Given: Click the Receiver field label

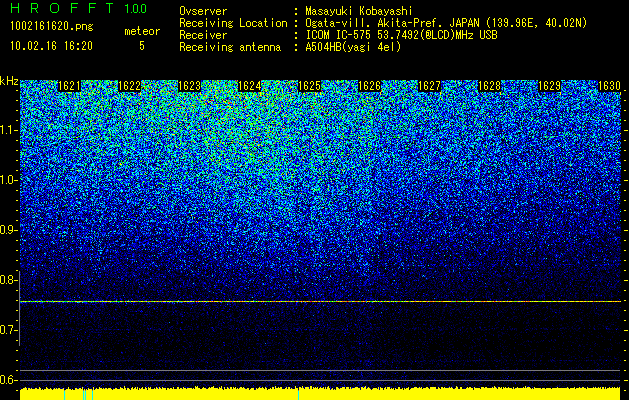Looking at the screenshot, I should point(203,35).
